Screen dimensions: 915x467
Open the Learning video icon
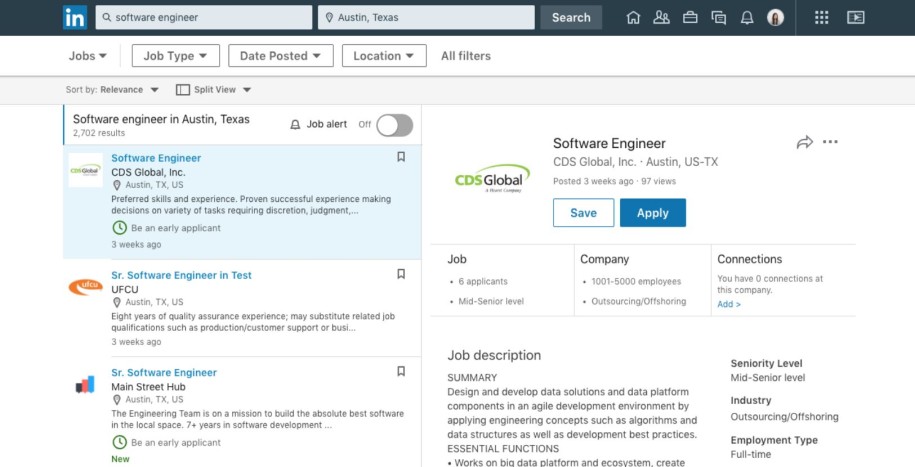click(x=855, y=18)
